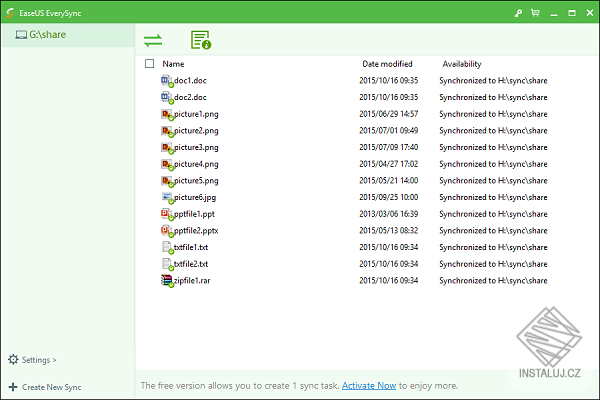The width and height of the screenshot is (600, 400).
Task: Click the sync arrows toolbar icon
Action: (153, 40)
